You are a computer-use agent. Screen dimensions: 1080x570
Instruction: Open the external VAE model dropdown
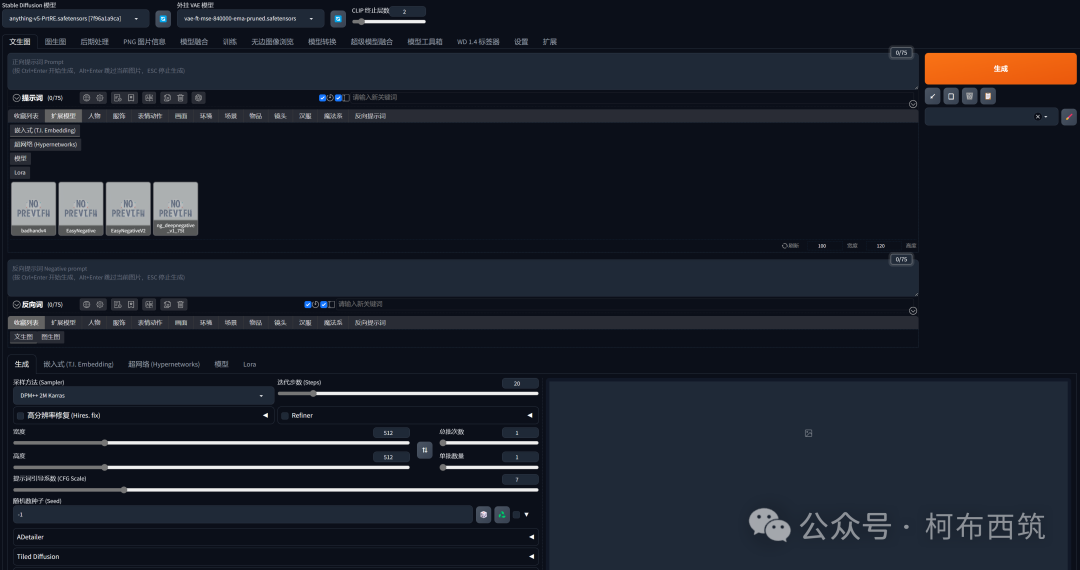click(251, 19)
